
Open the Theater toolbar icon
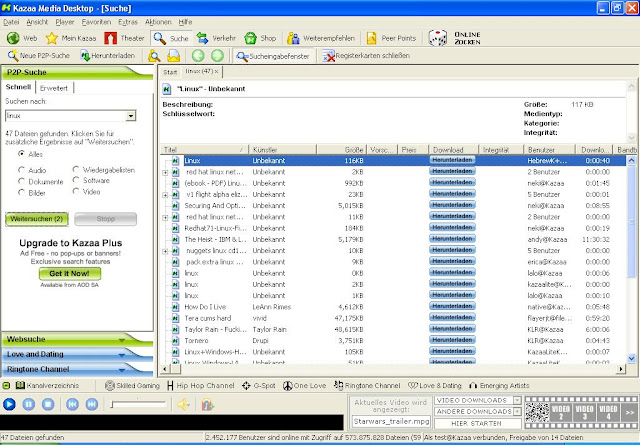(110, 38)
